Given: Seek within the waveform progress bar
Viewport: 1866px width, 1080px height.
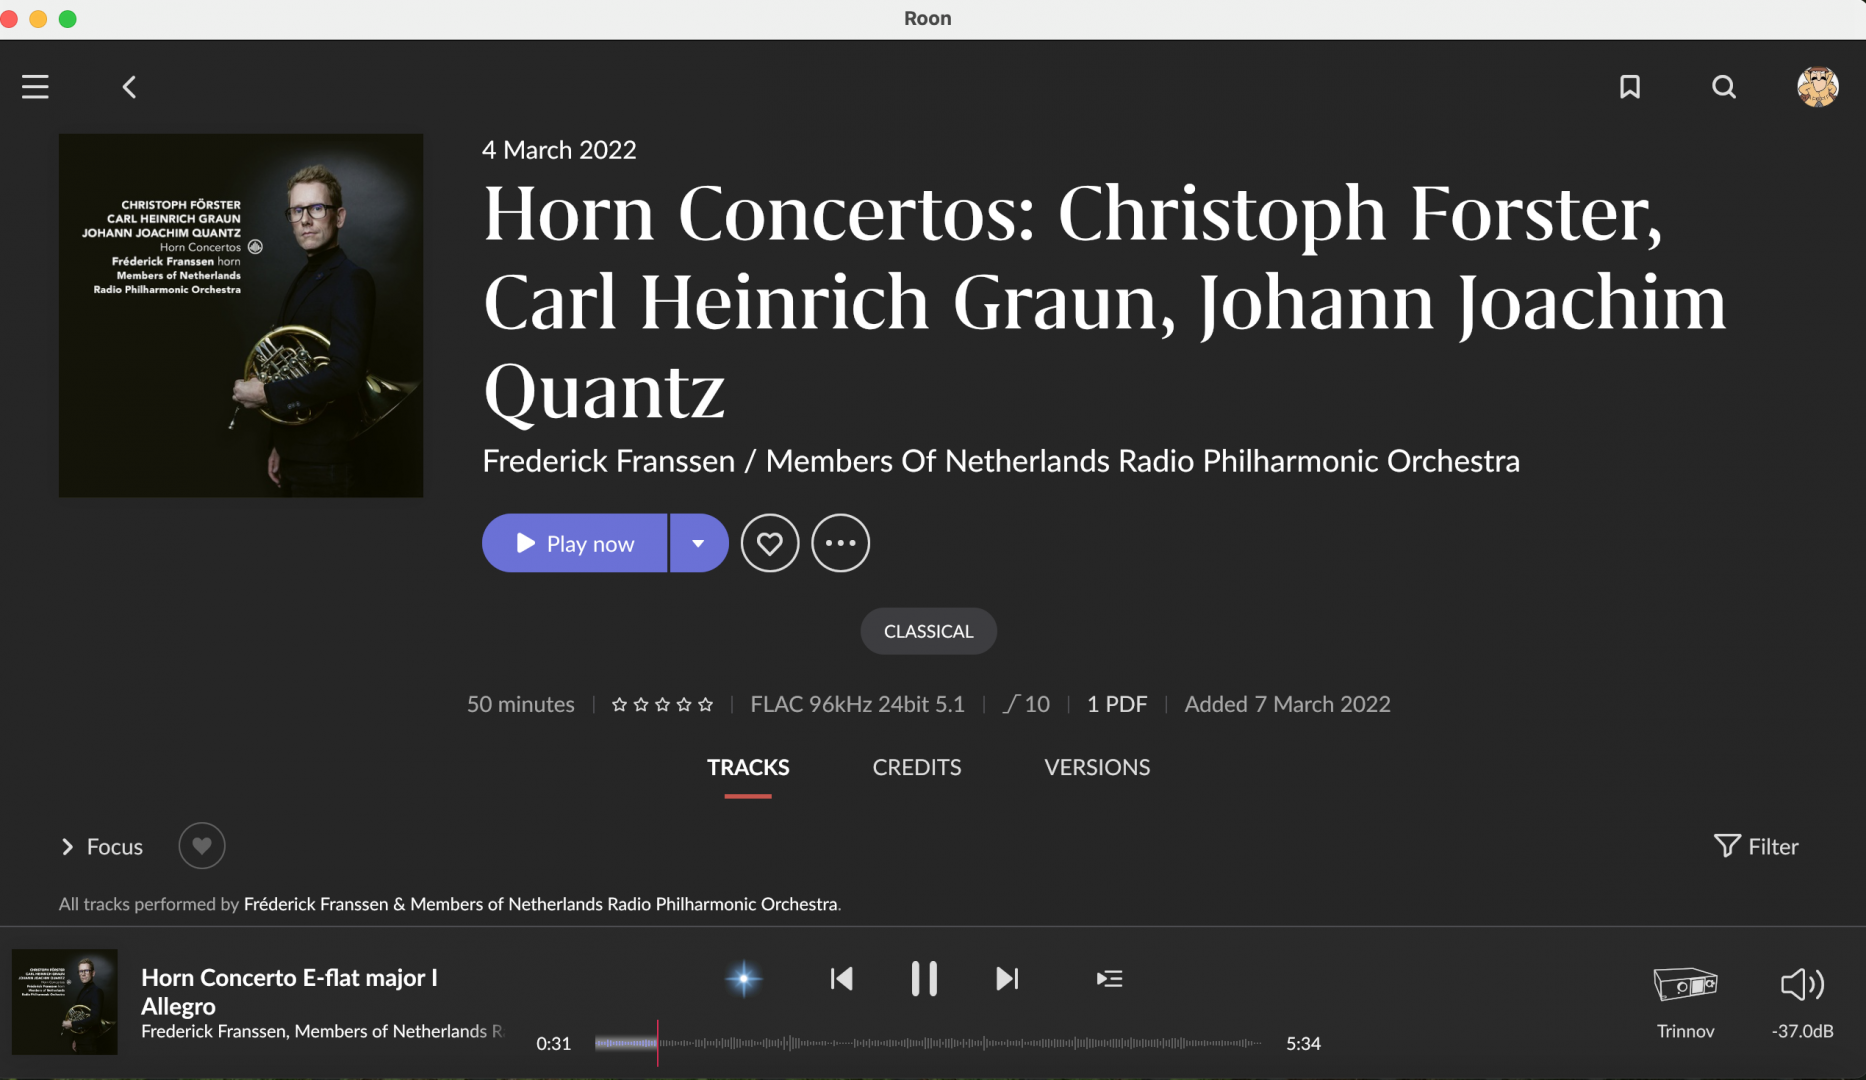Looking at the screenshot, I should 928,1043.
